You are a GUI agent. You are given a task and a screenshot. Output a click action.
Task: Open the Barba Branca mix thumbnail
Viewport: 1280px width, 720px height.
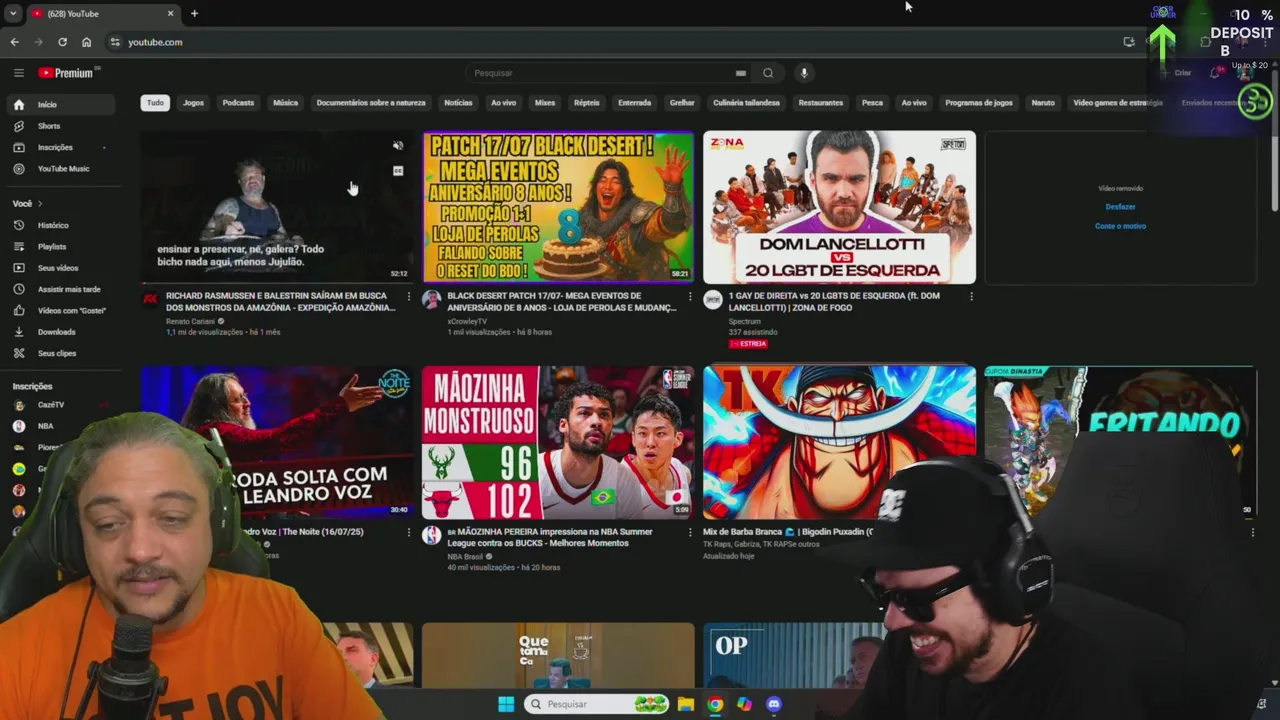point(839,442)
